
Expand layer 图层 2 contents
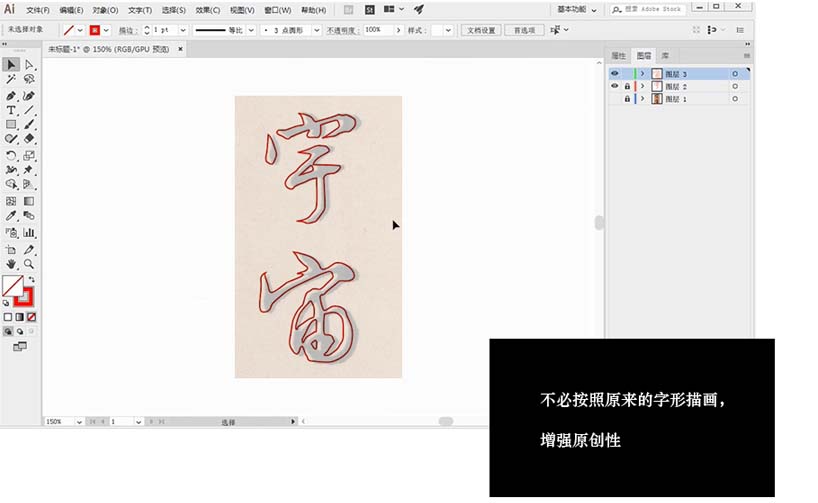pos(643,86)
